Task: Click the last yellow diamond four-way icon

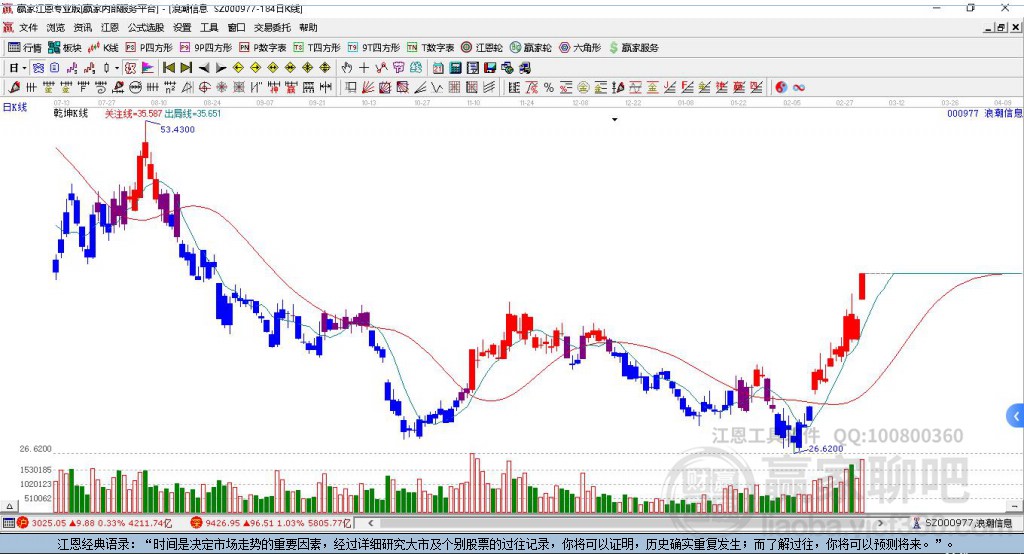Action: [x=325, y=68]
